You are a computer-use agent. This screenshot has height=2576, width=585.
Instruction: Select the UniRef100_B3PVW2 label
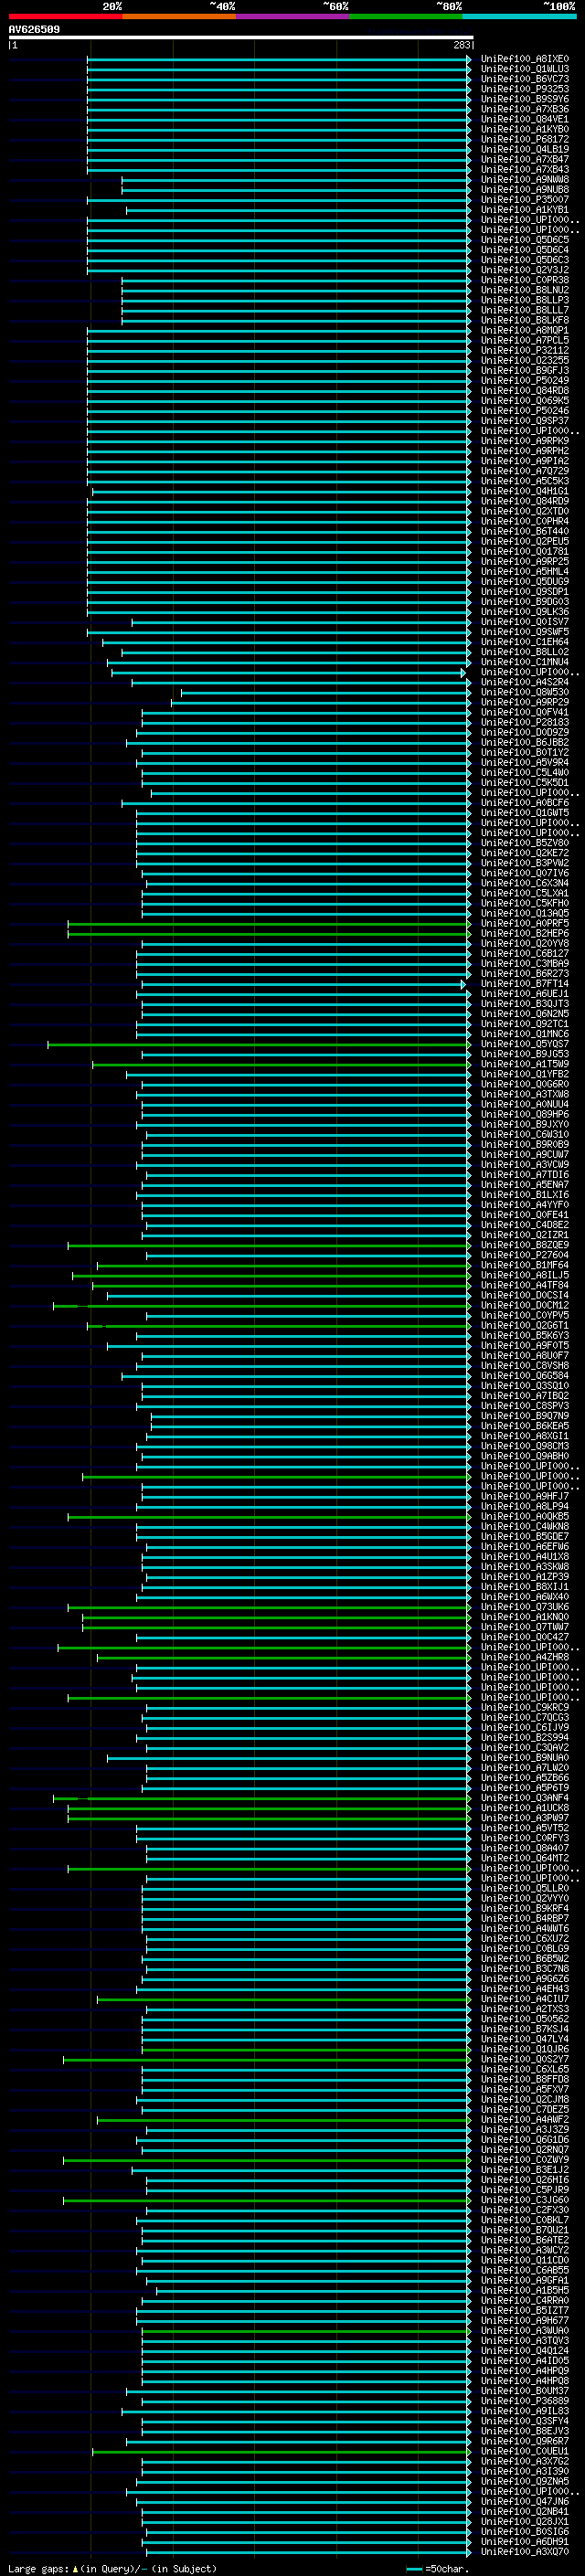525,863
